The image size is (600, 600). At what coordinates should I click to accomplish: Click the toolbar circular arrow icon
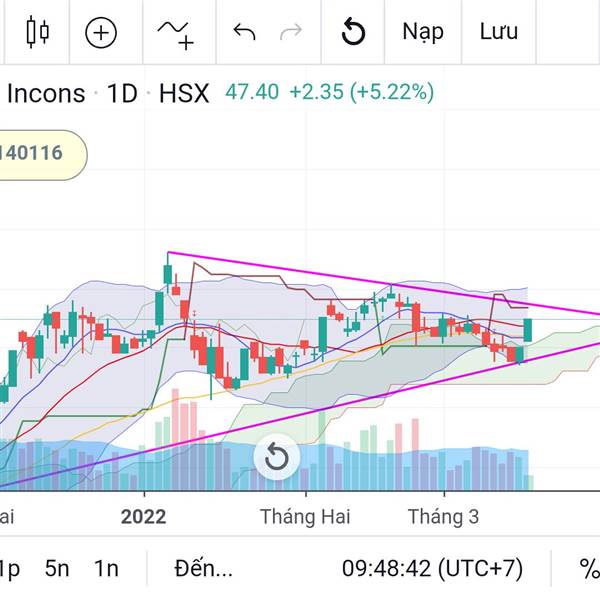point(353,32)
